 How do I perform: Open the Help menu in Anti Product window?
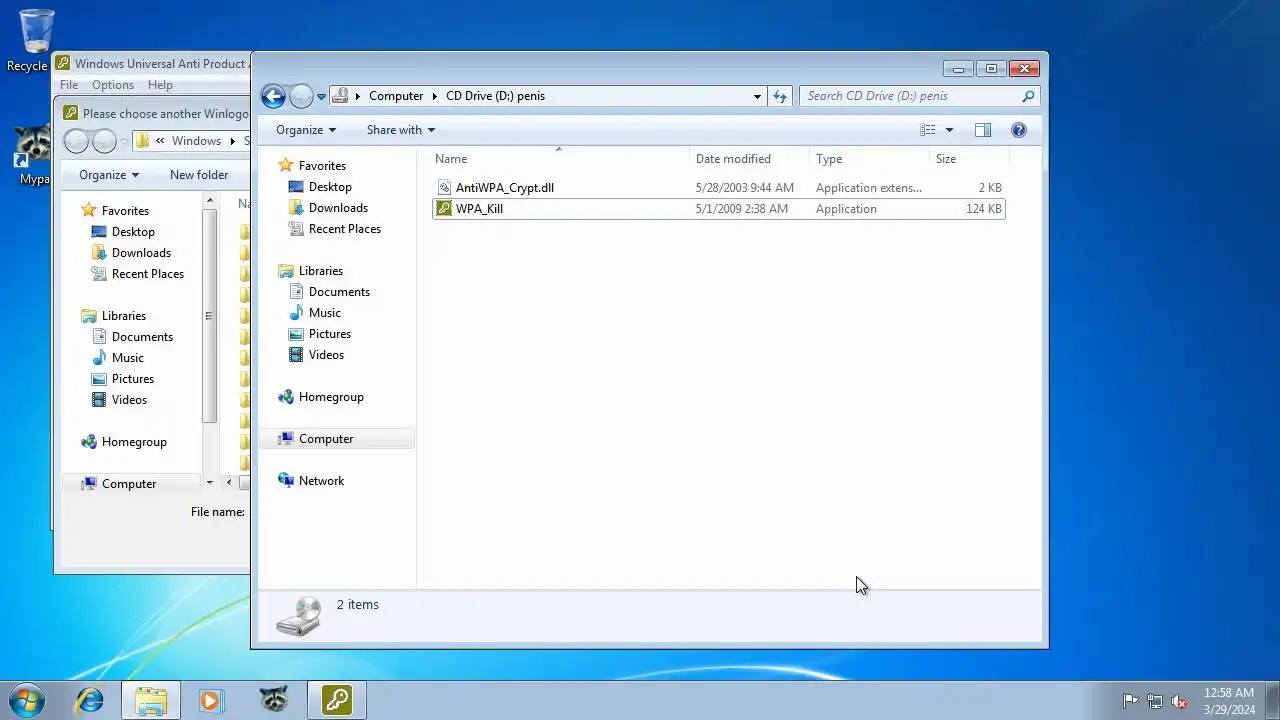point(160,85)
